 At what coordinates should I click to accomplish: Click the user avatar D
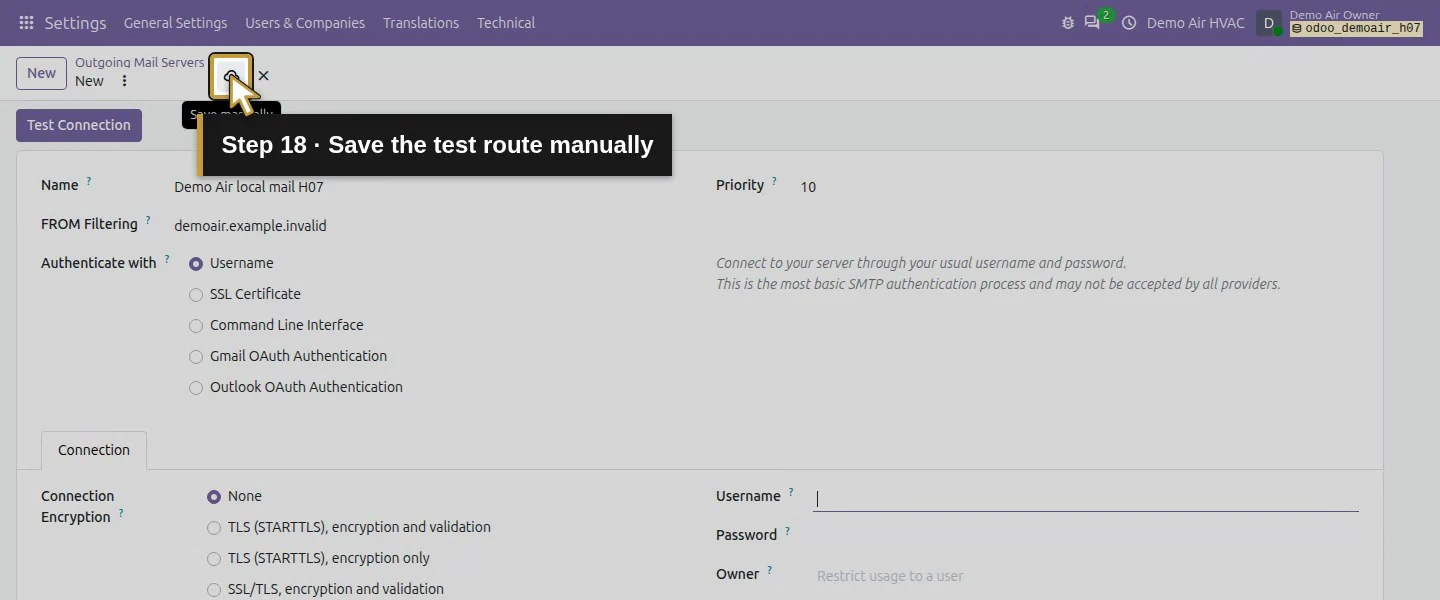pyautogui.click(x=1269, y=23)
